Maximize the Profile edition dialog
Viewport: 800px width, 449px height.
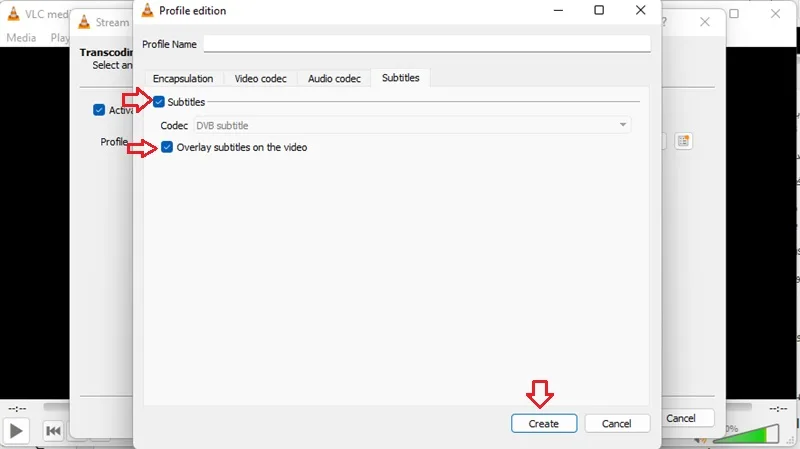tap(599, 10)
